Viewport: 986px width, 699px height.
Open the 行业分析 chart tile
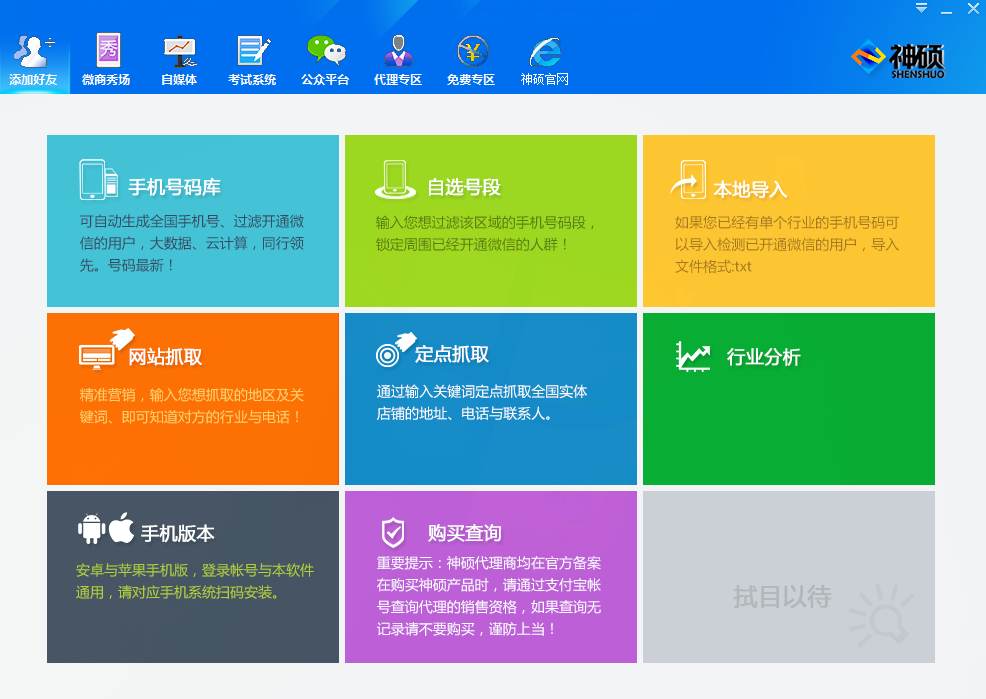[x=788, y=399]
